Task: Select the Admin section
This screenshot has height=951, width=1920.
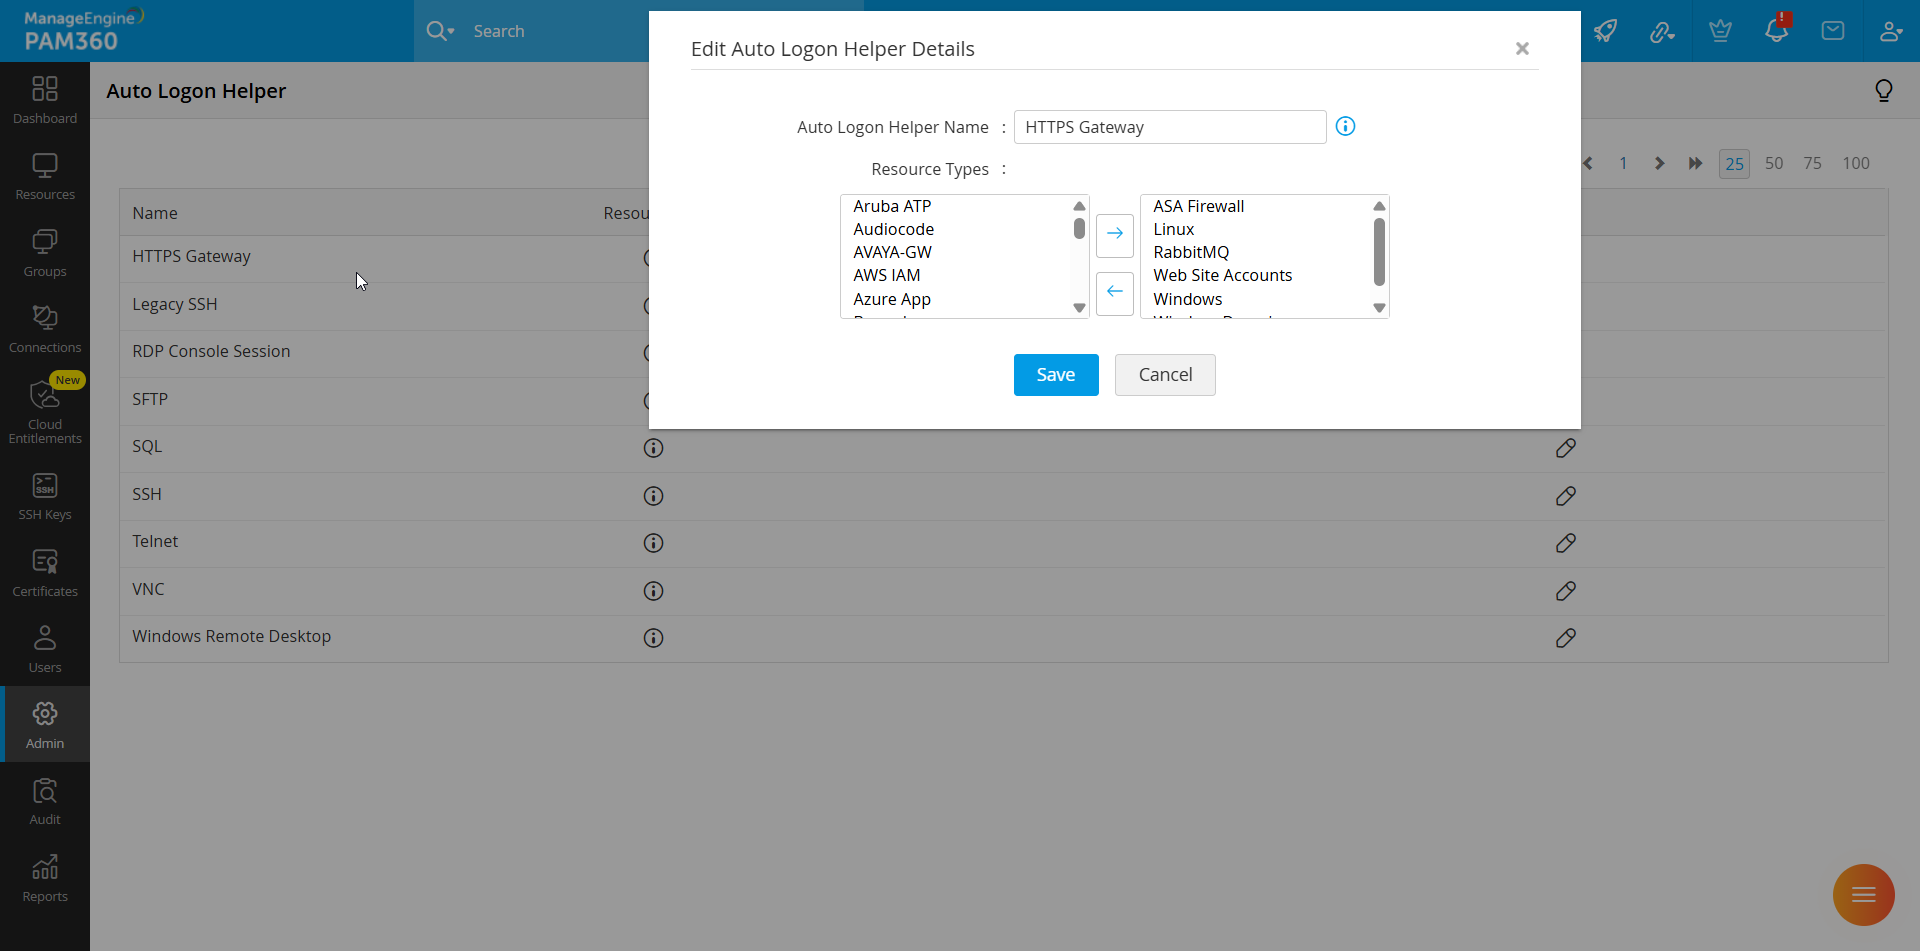Action: pyautogui.click(x=45, y=725)
